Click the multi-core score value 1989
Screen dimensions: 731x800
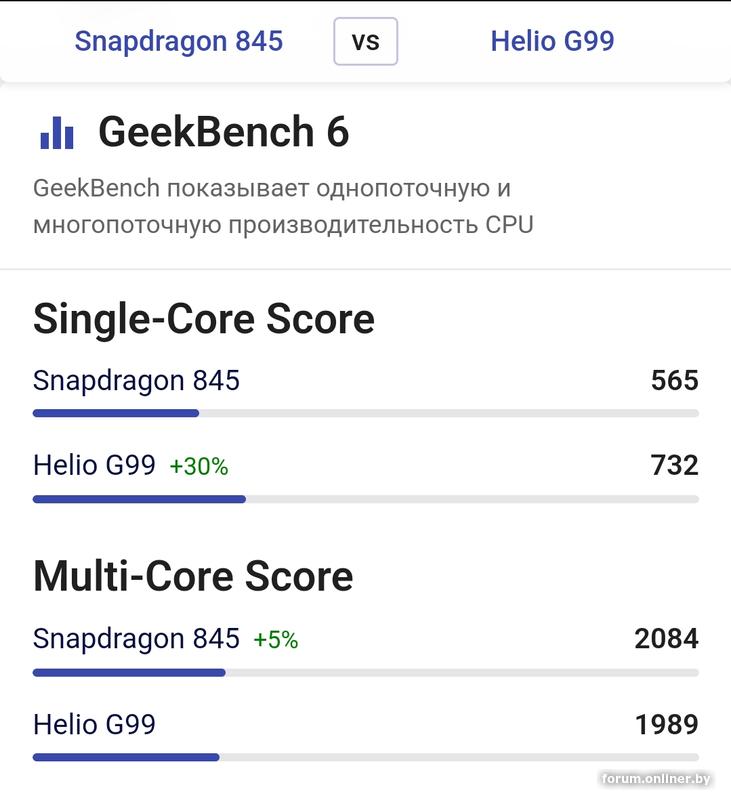click(x=666, y=724)
